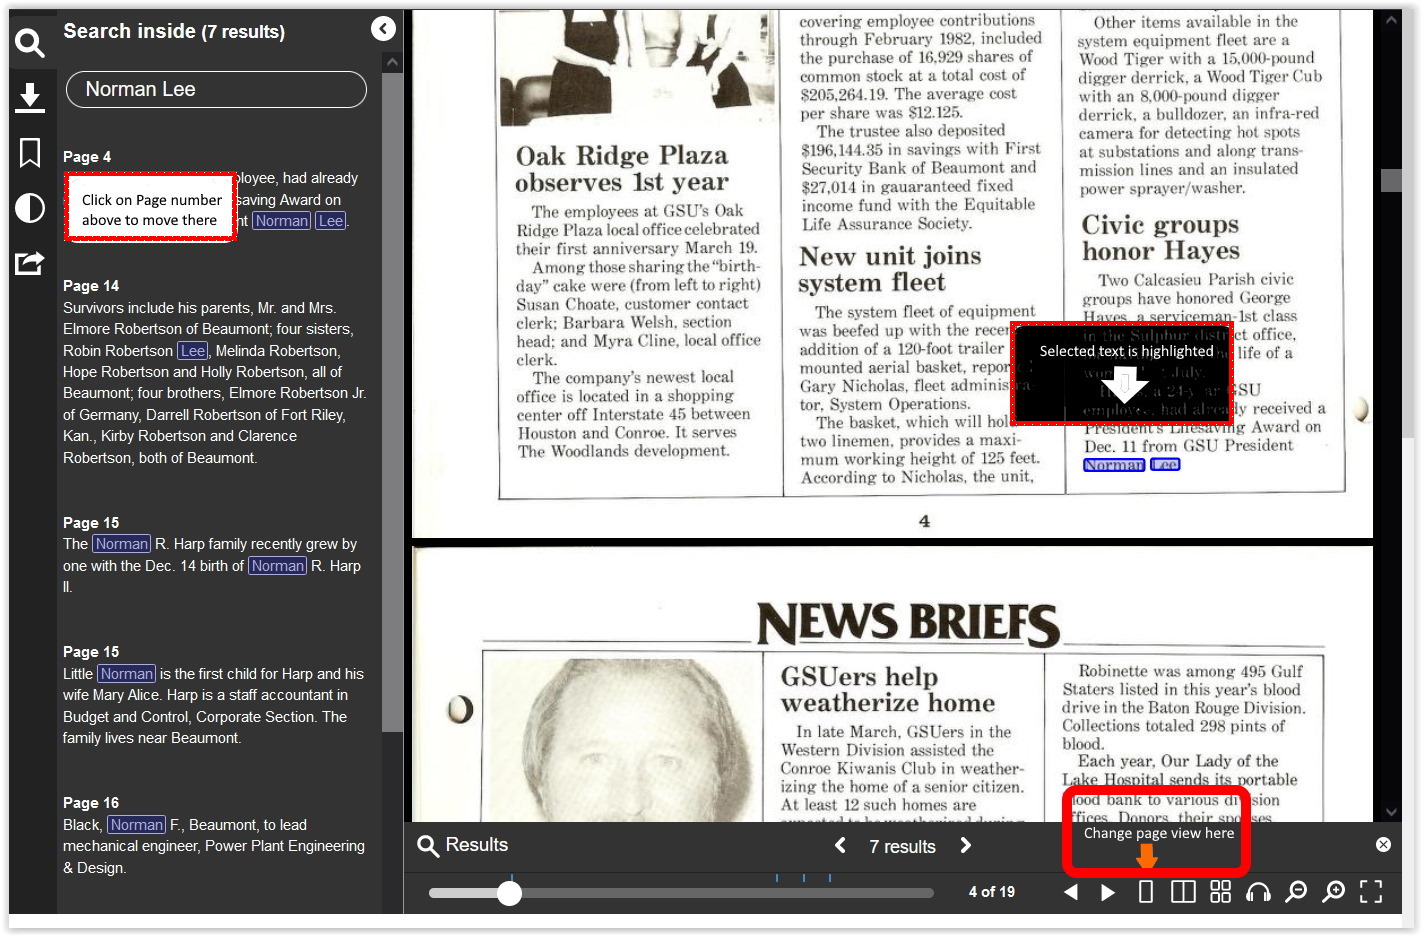Open the search panel magnifier icon in sidebar
1422x936 pixels.
pos(30,43)
